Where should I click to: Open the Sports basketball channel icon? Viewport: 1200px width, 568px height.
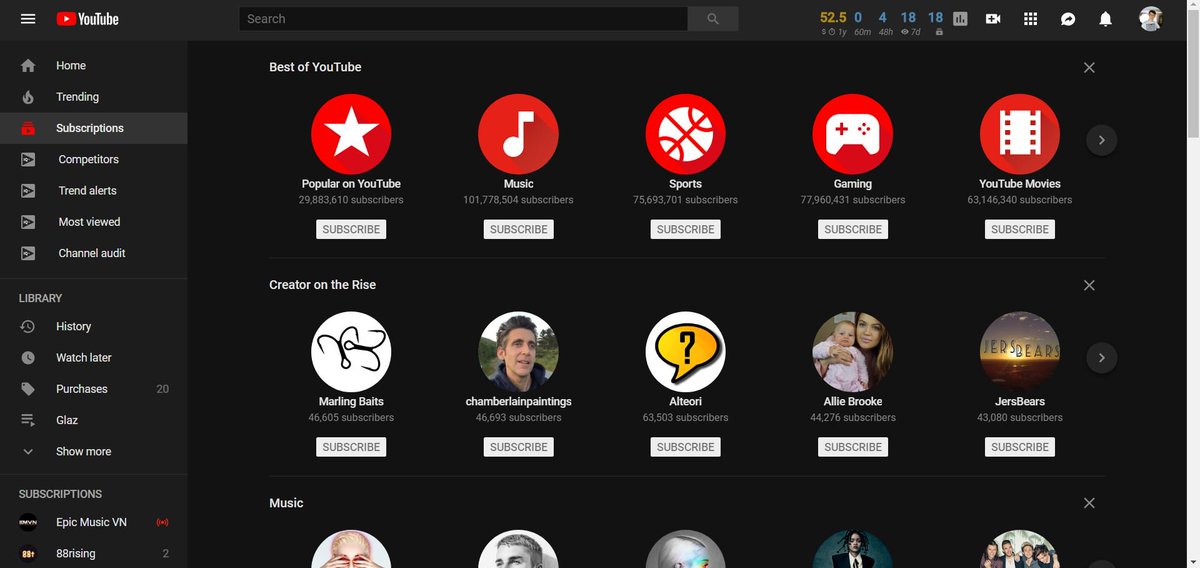[x=685, y=134]
